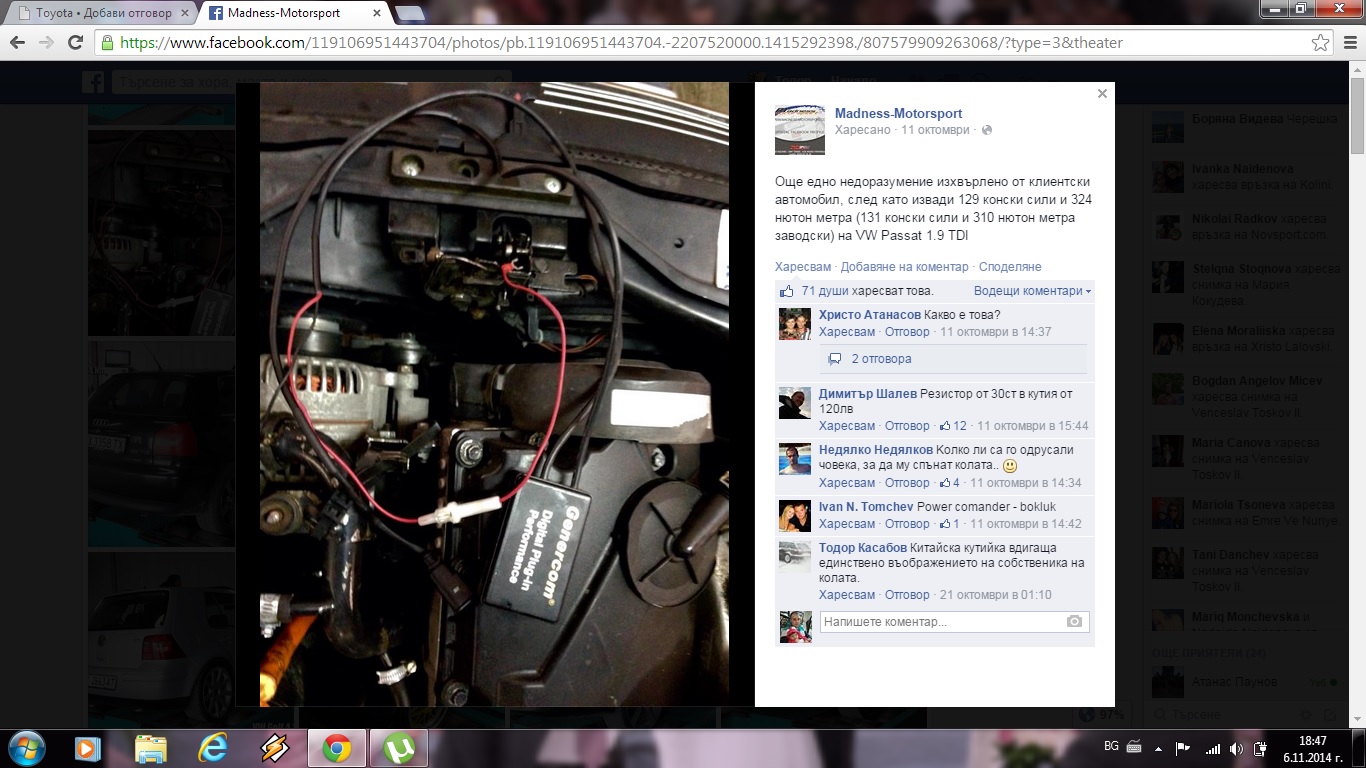The height and width of the screenshot is (768, 1366).
Task: Bookmark page with the star icon
Action: coord(1320,43)
